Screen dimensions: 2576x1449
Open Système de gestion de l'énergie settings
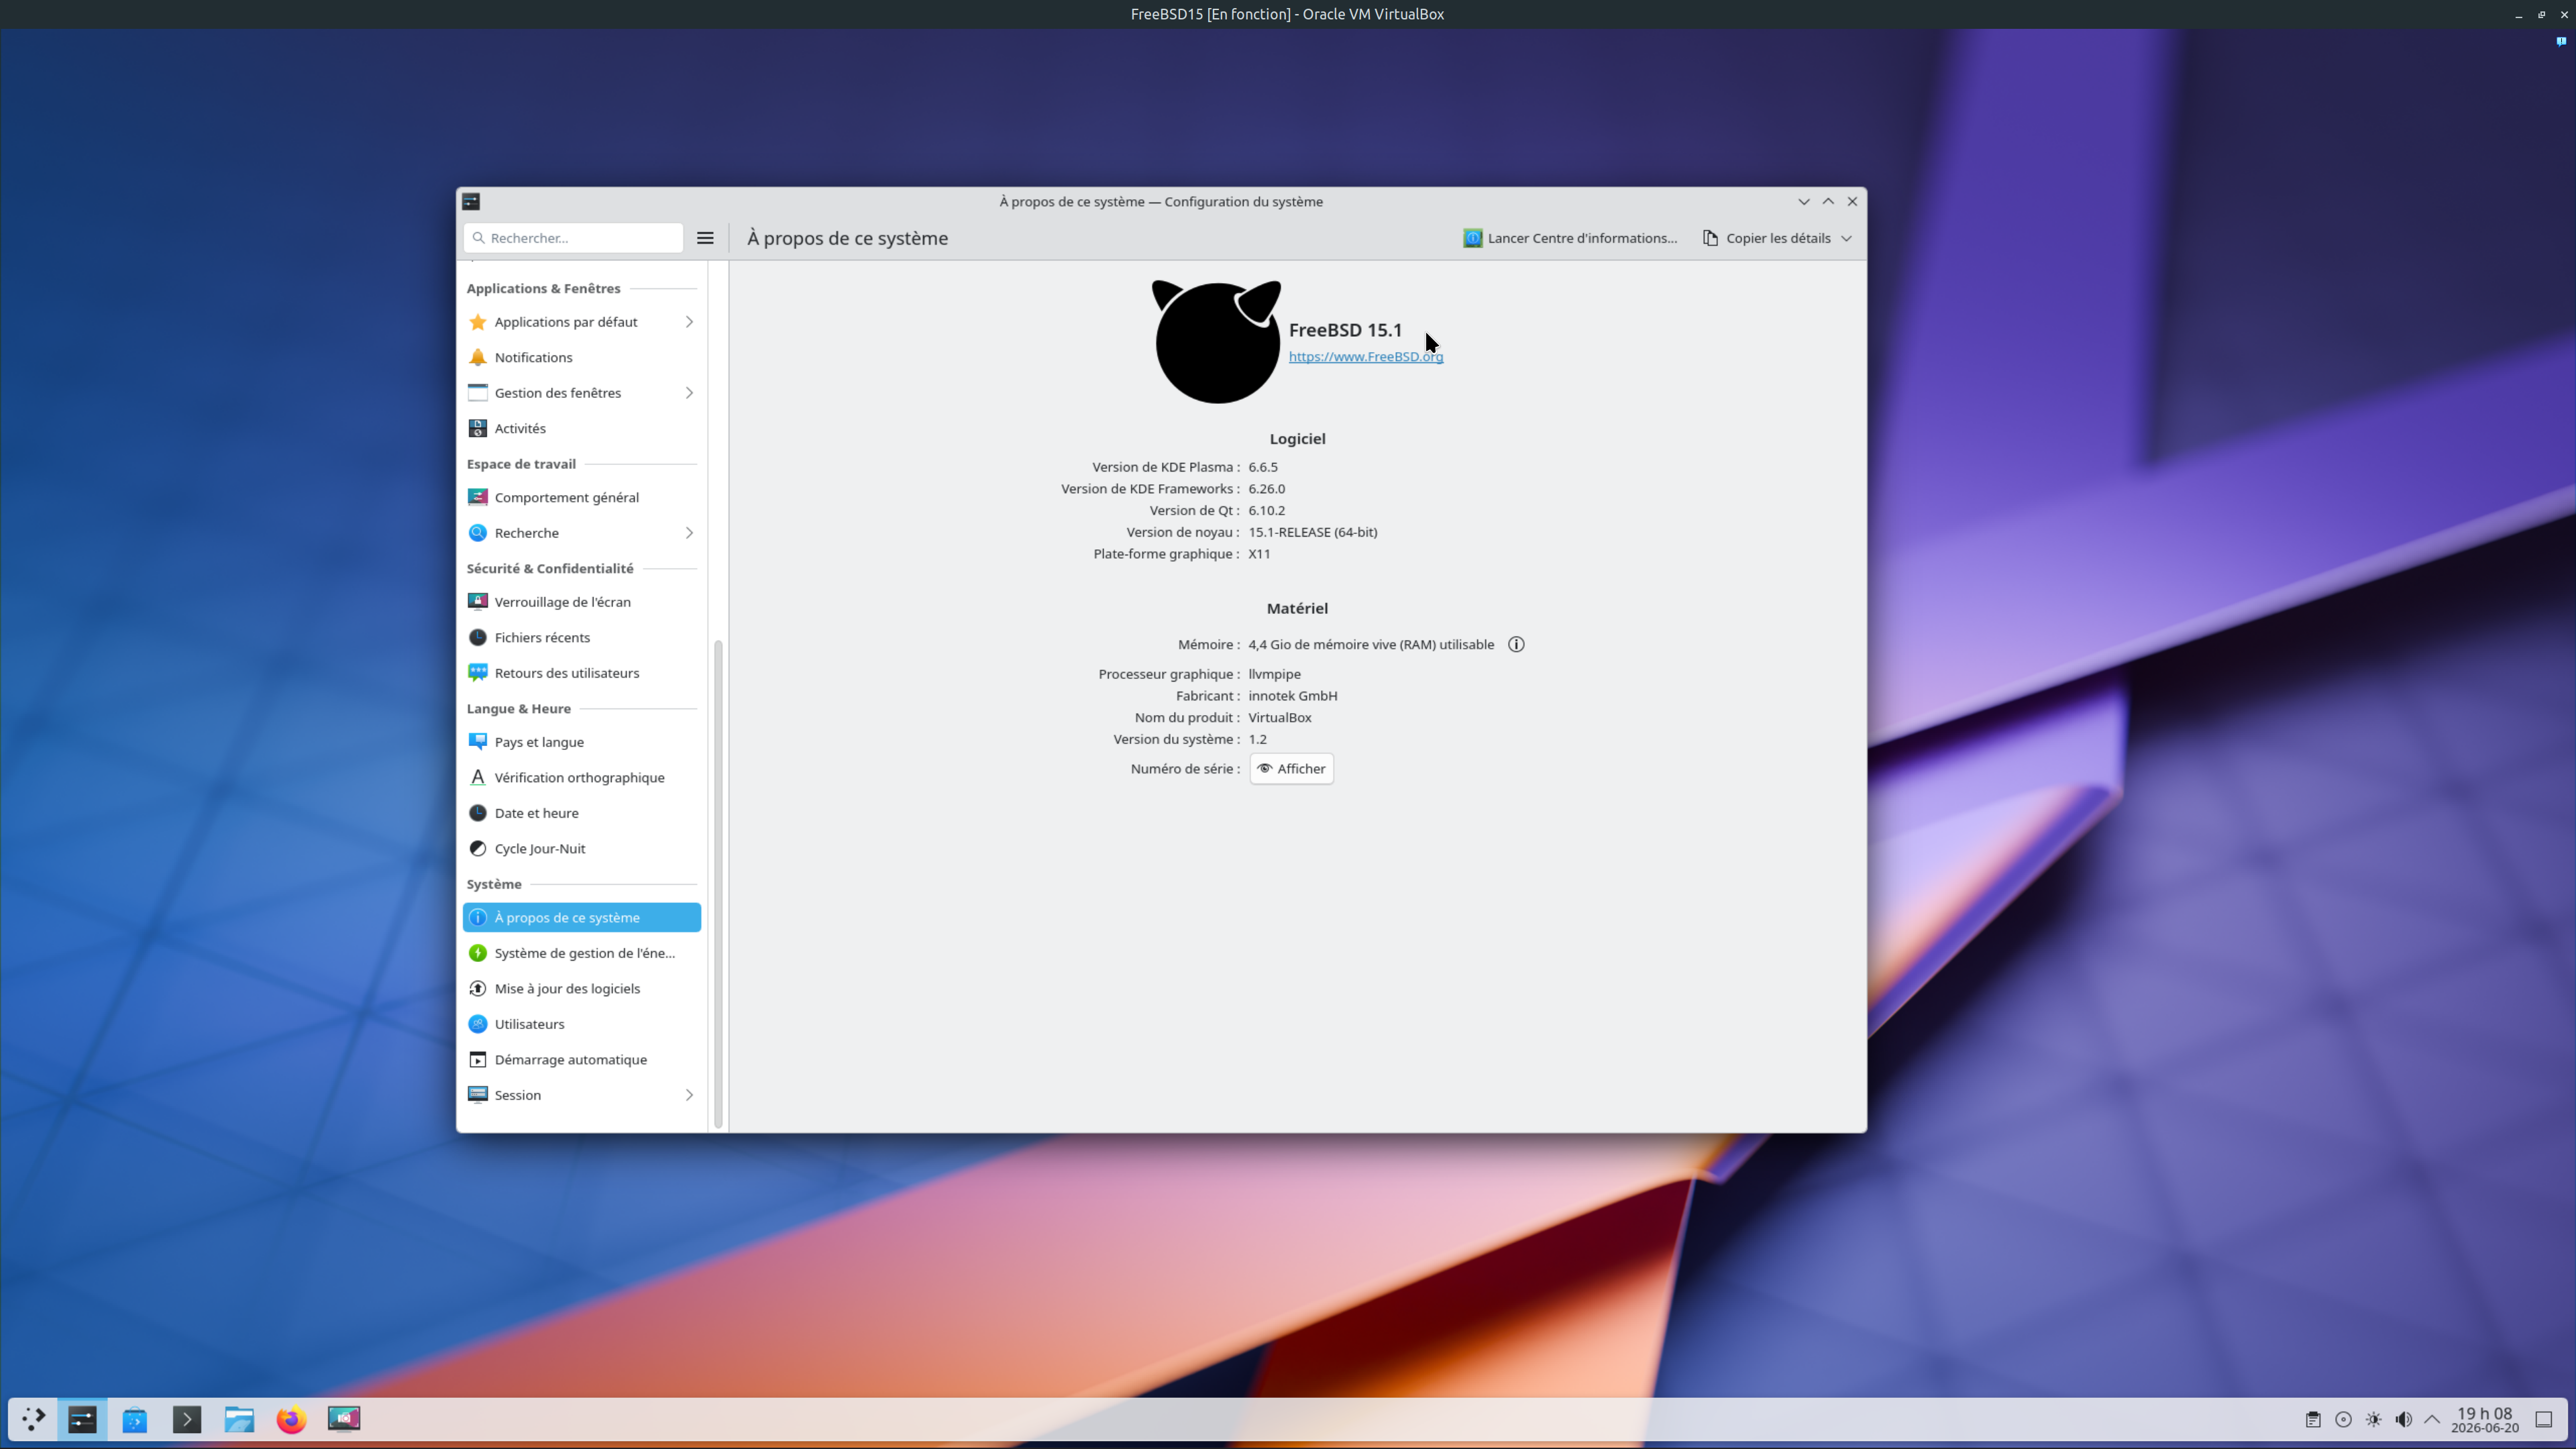(x=581, y=953)
